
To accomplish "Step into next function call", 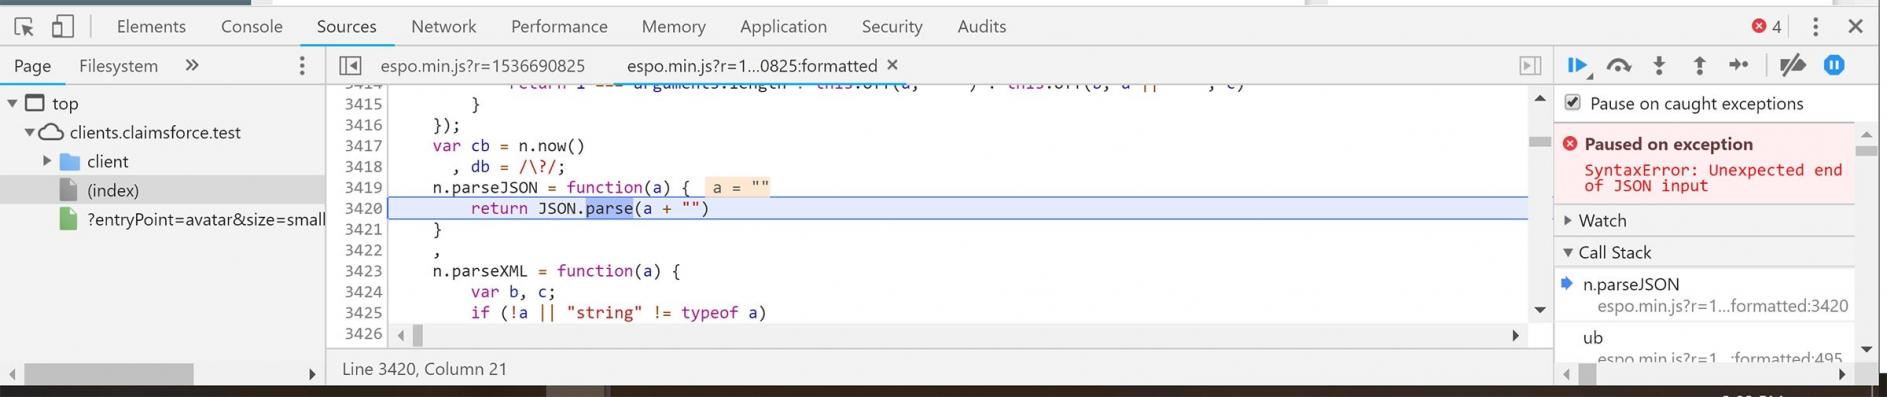I will coord(1659,65).
